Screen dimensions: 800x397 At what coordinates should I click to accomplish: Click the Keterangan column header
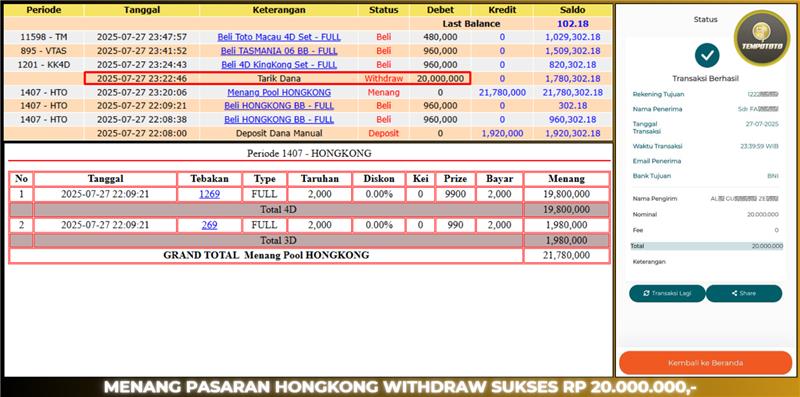pyautogui.click(x=279, y=10)
